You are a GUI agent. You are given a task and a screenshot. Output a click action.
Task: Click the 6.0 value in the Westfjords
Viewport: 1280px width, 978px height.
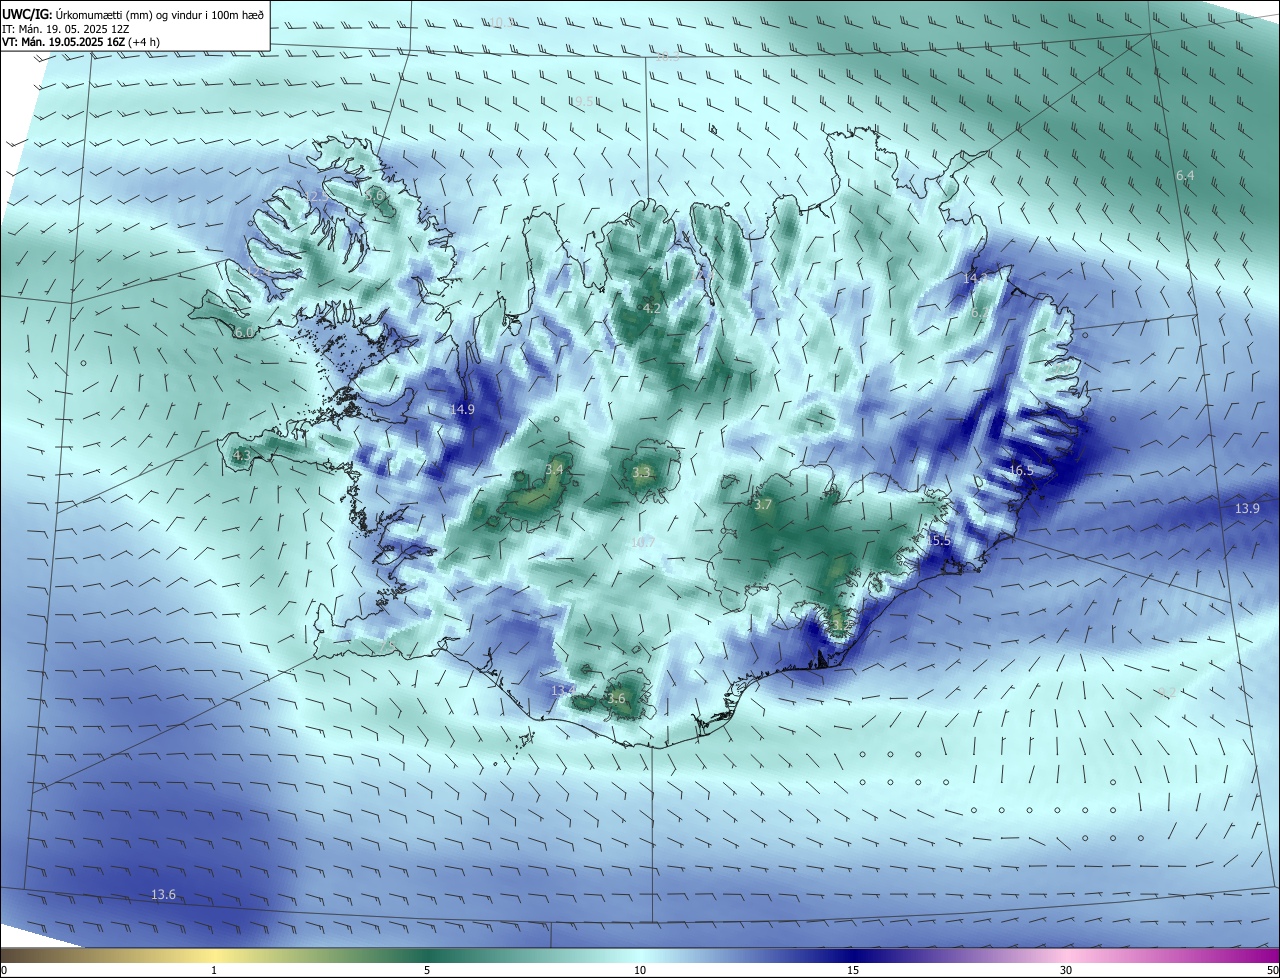click(x=244, y=332)
